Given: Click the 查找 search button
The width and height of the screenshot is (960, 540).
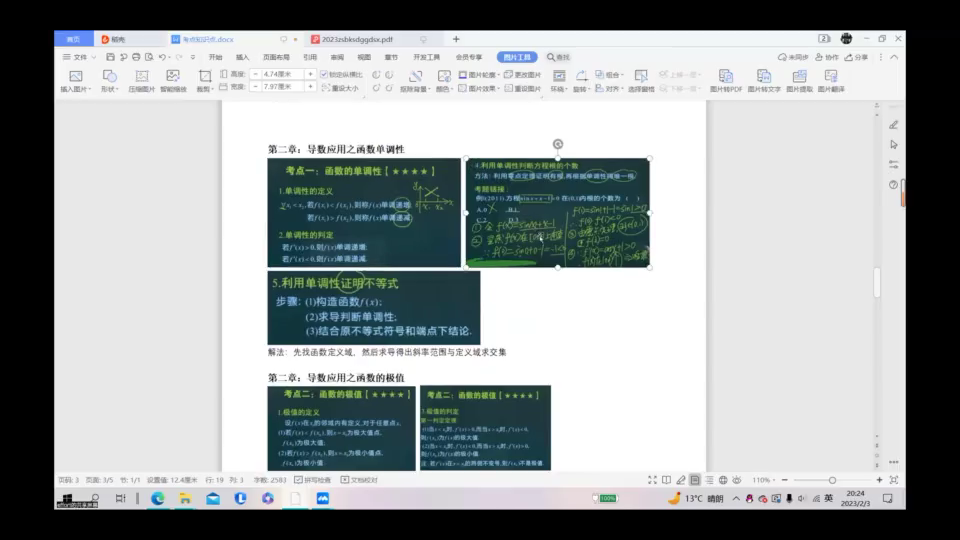Looking at the screenshot, I should [558, 57].
